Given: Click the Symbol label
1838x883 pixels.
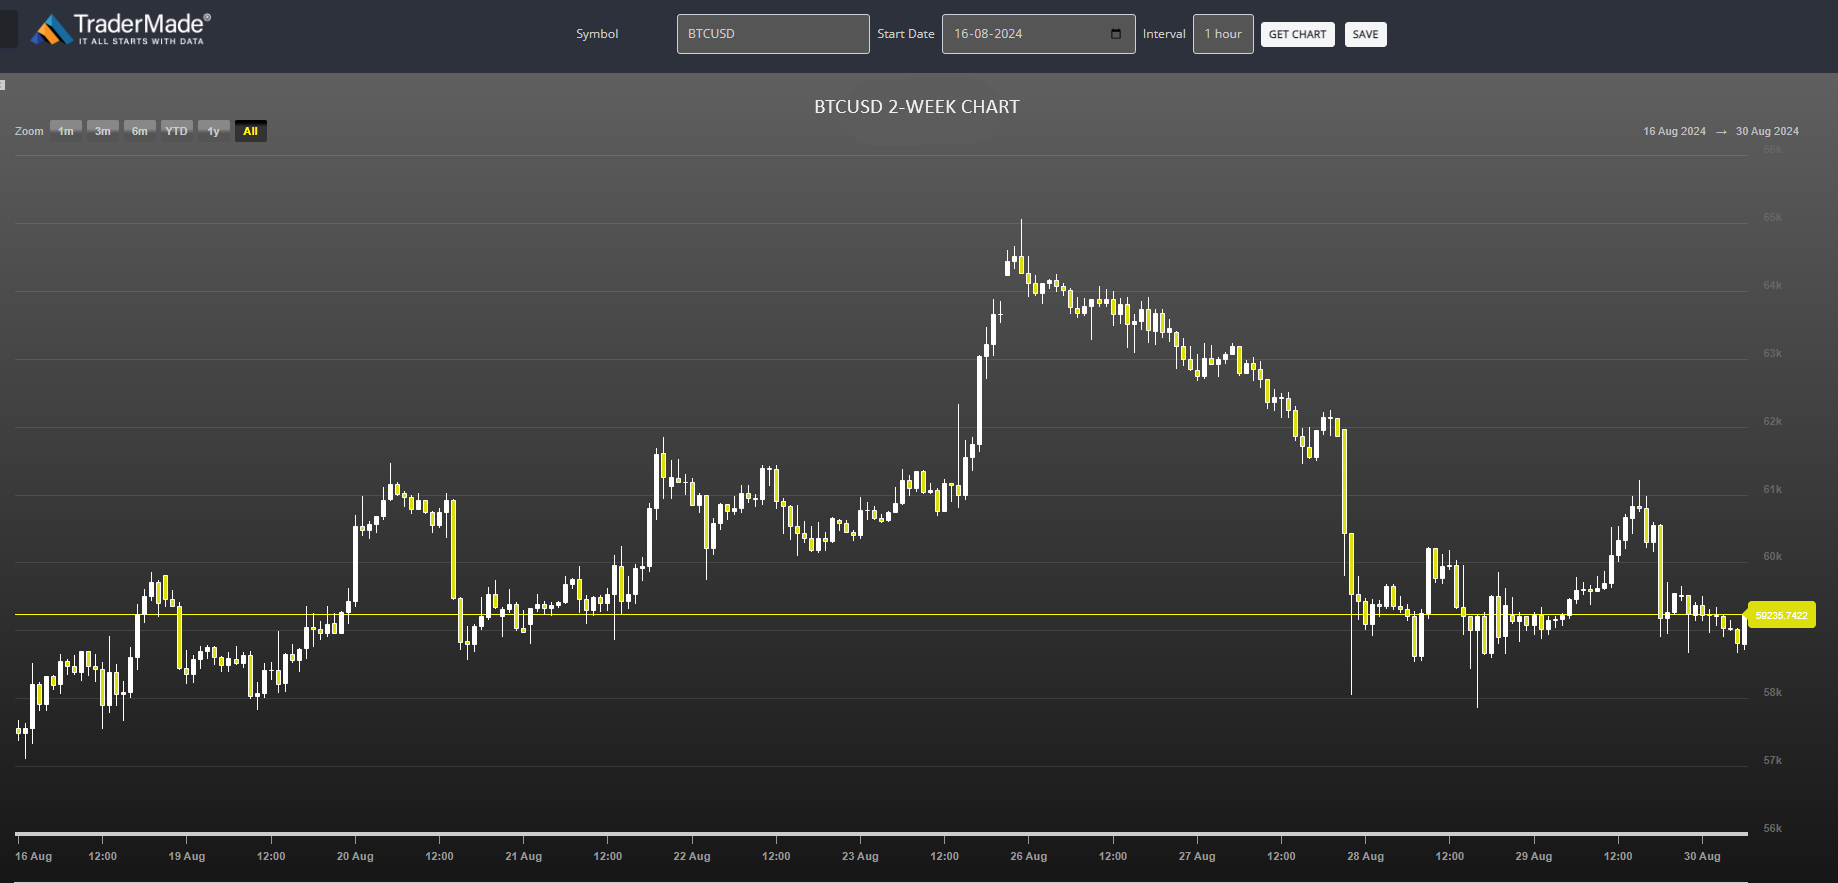Looking at the screenshot, I should (597, 34).
